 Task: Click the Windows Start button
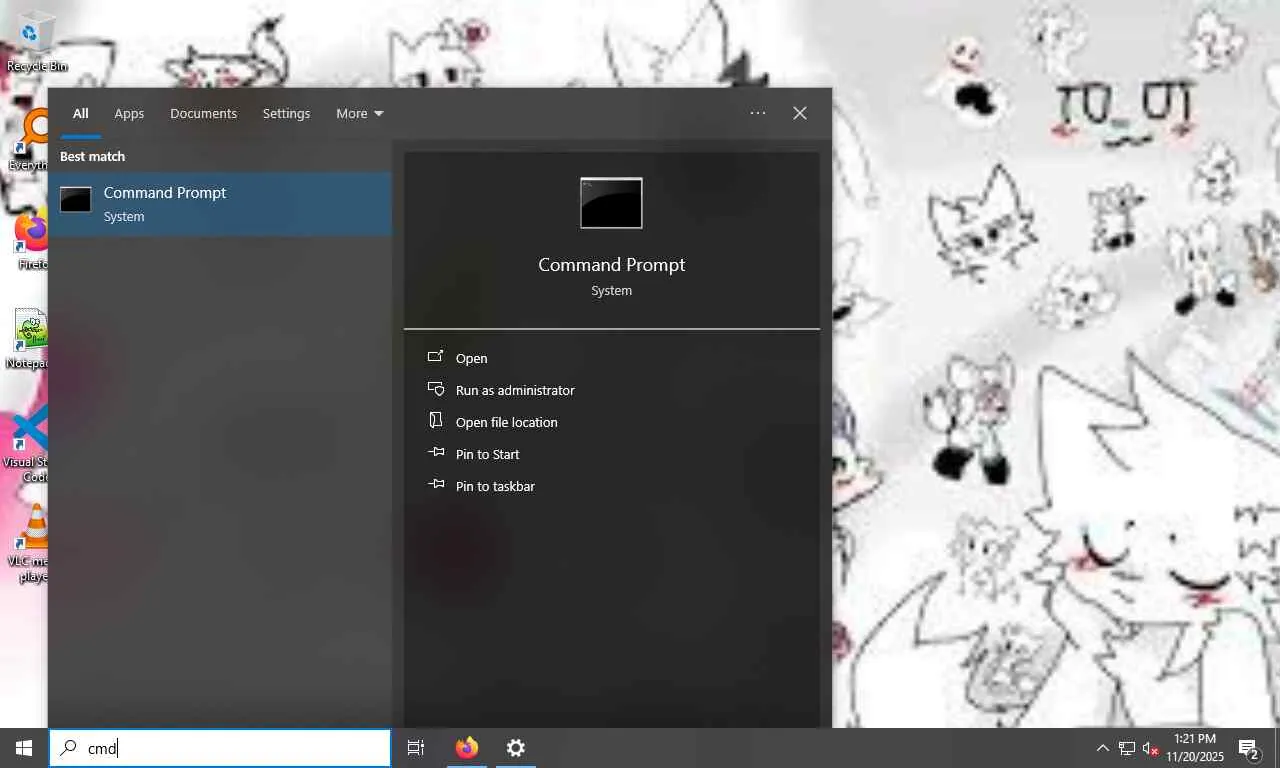tap(24, 748)
